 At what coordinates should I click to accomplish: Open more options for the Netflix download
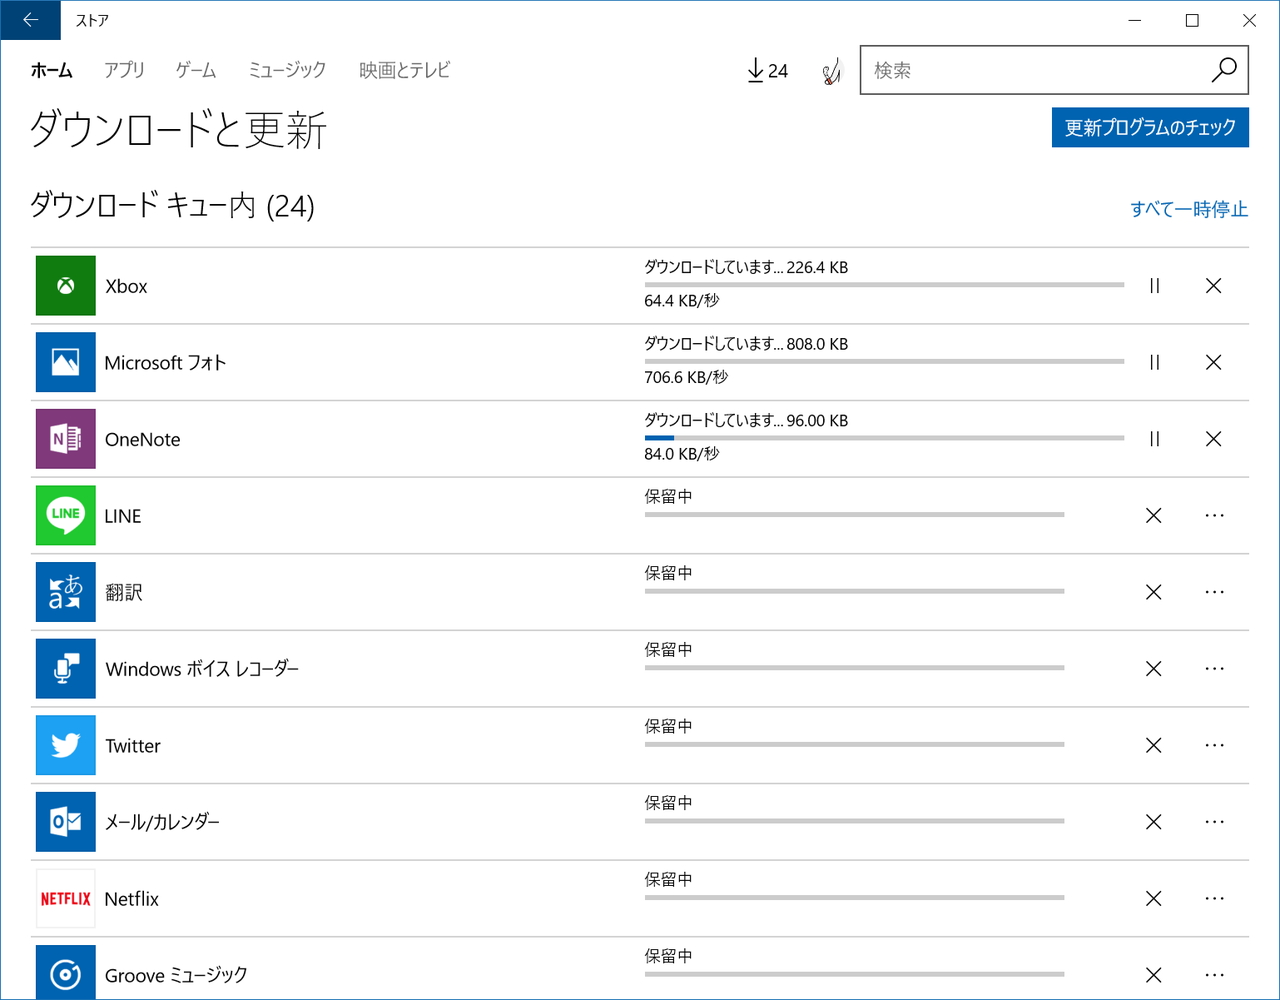[x=1214, y=898]
